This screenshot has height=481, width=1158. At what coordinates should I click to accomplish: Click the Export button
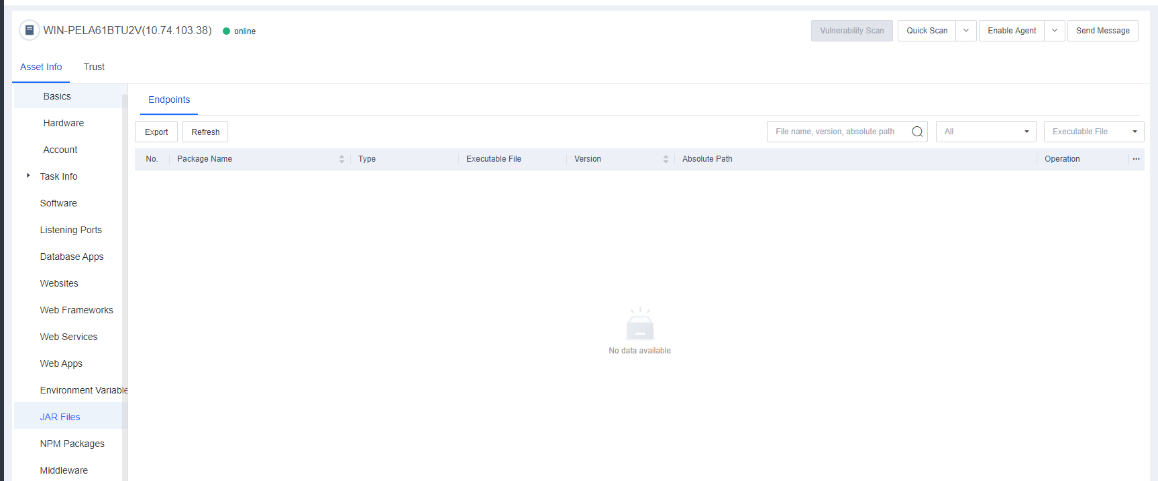click(x=157, y=132)
